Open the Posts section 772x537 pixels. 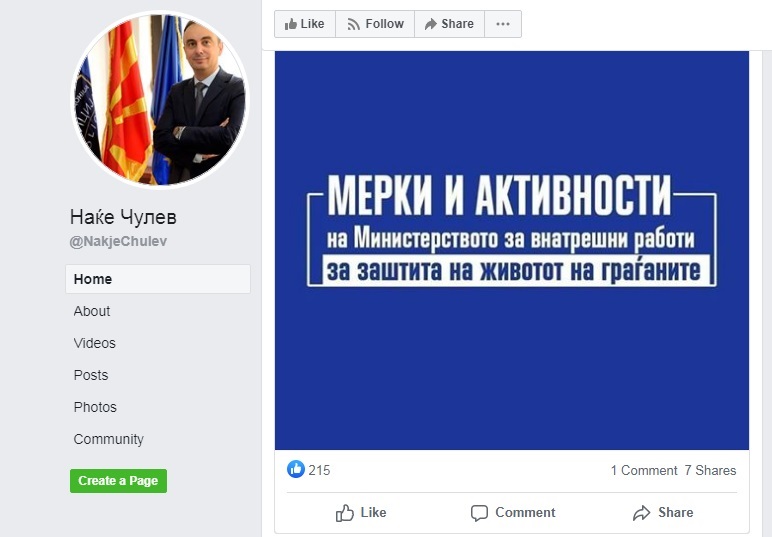[91, 375]
